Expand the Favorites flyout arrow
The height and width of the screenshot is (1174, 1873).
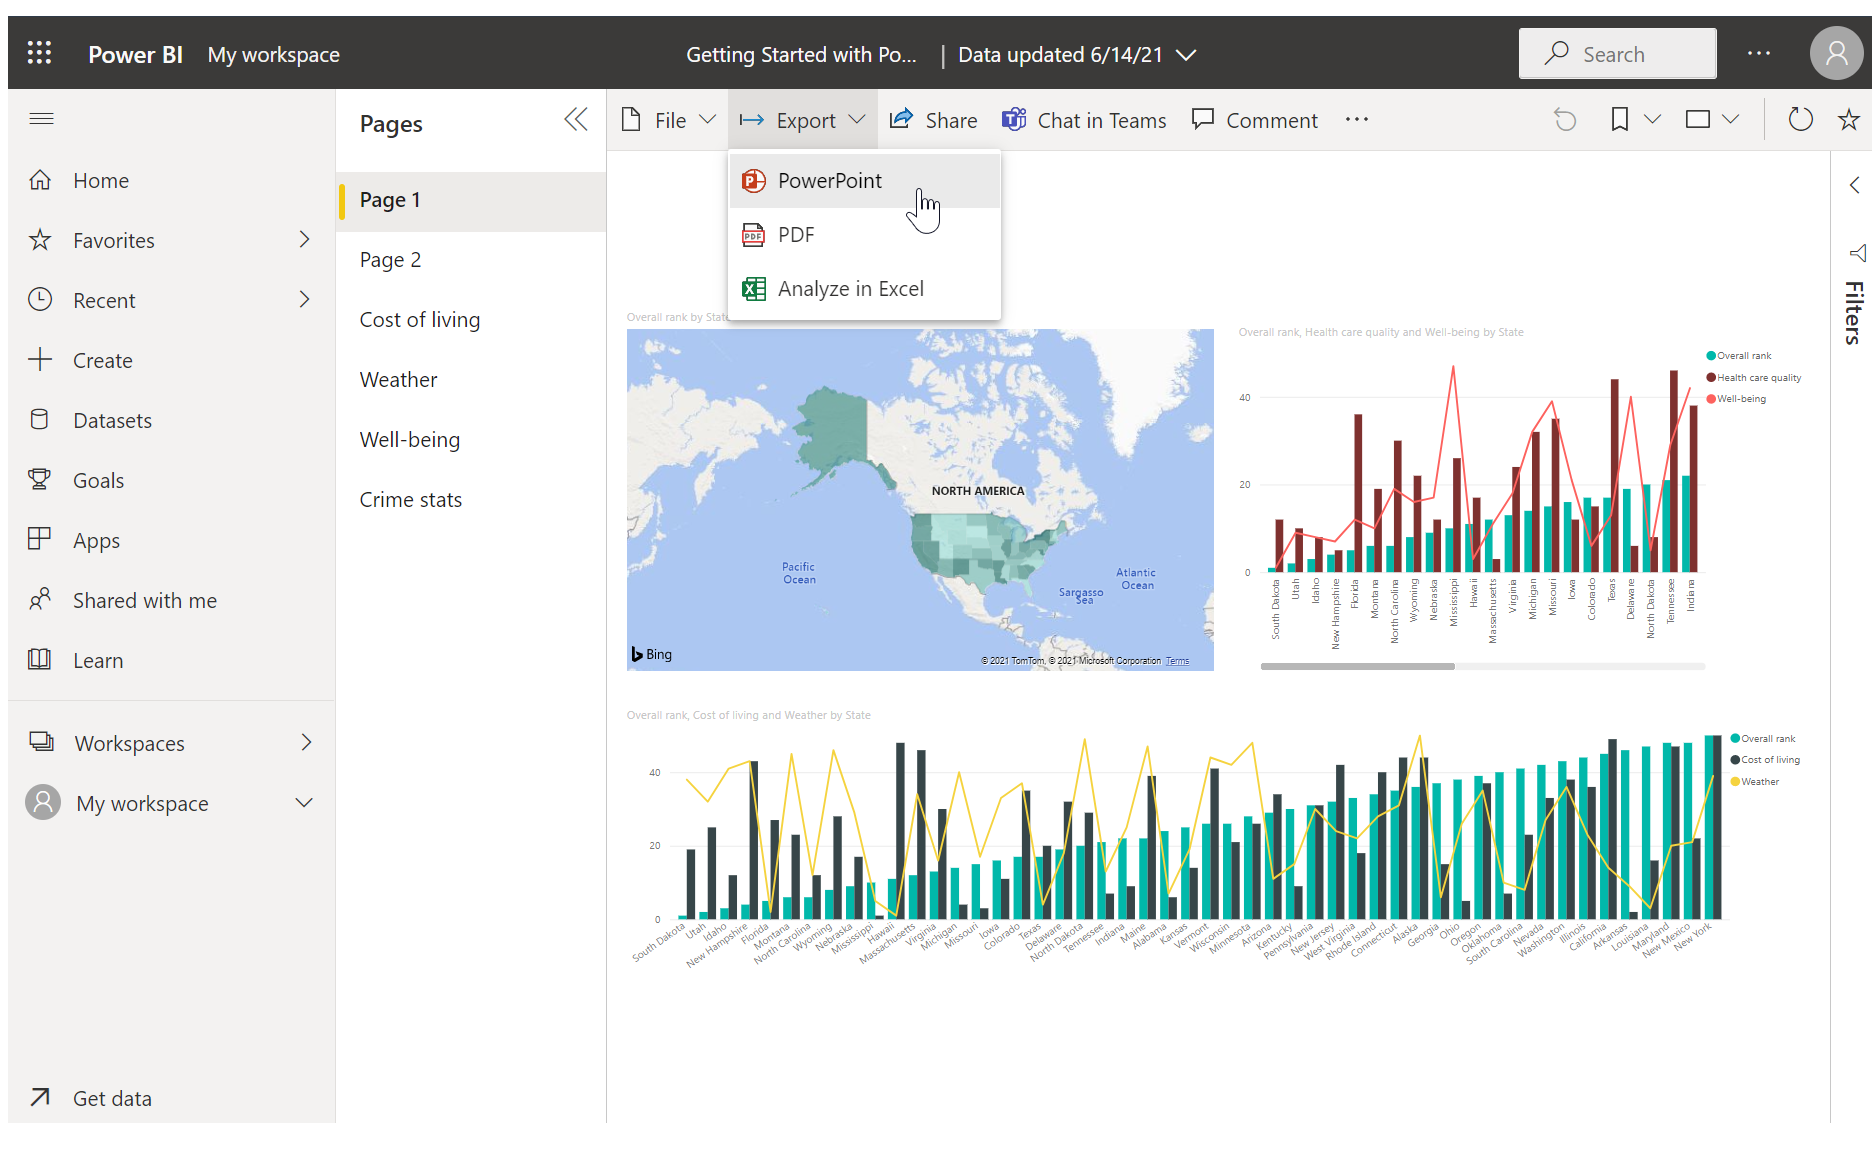point(305,240)
